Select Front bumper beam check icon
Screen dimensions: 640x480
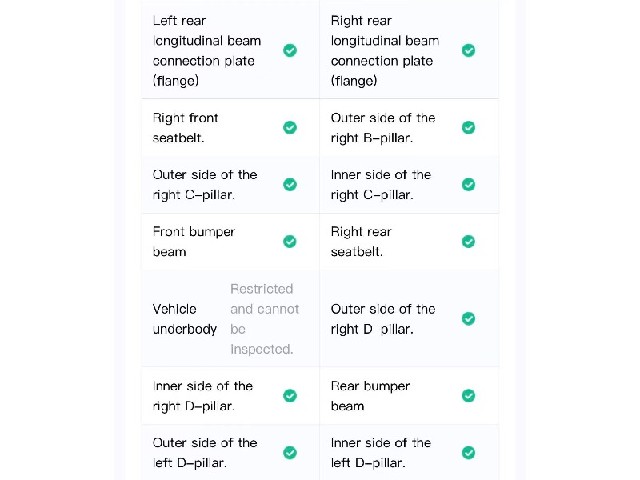pyautogui.click(x=290, y=242)
